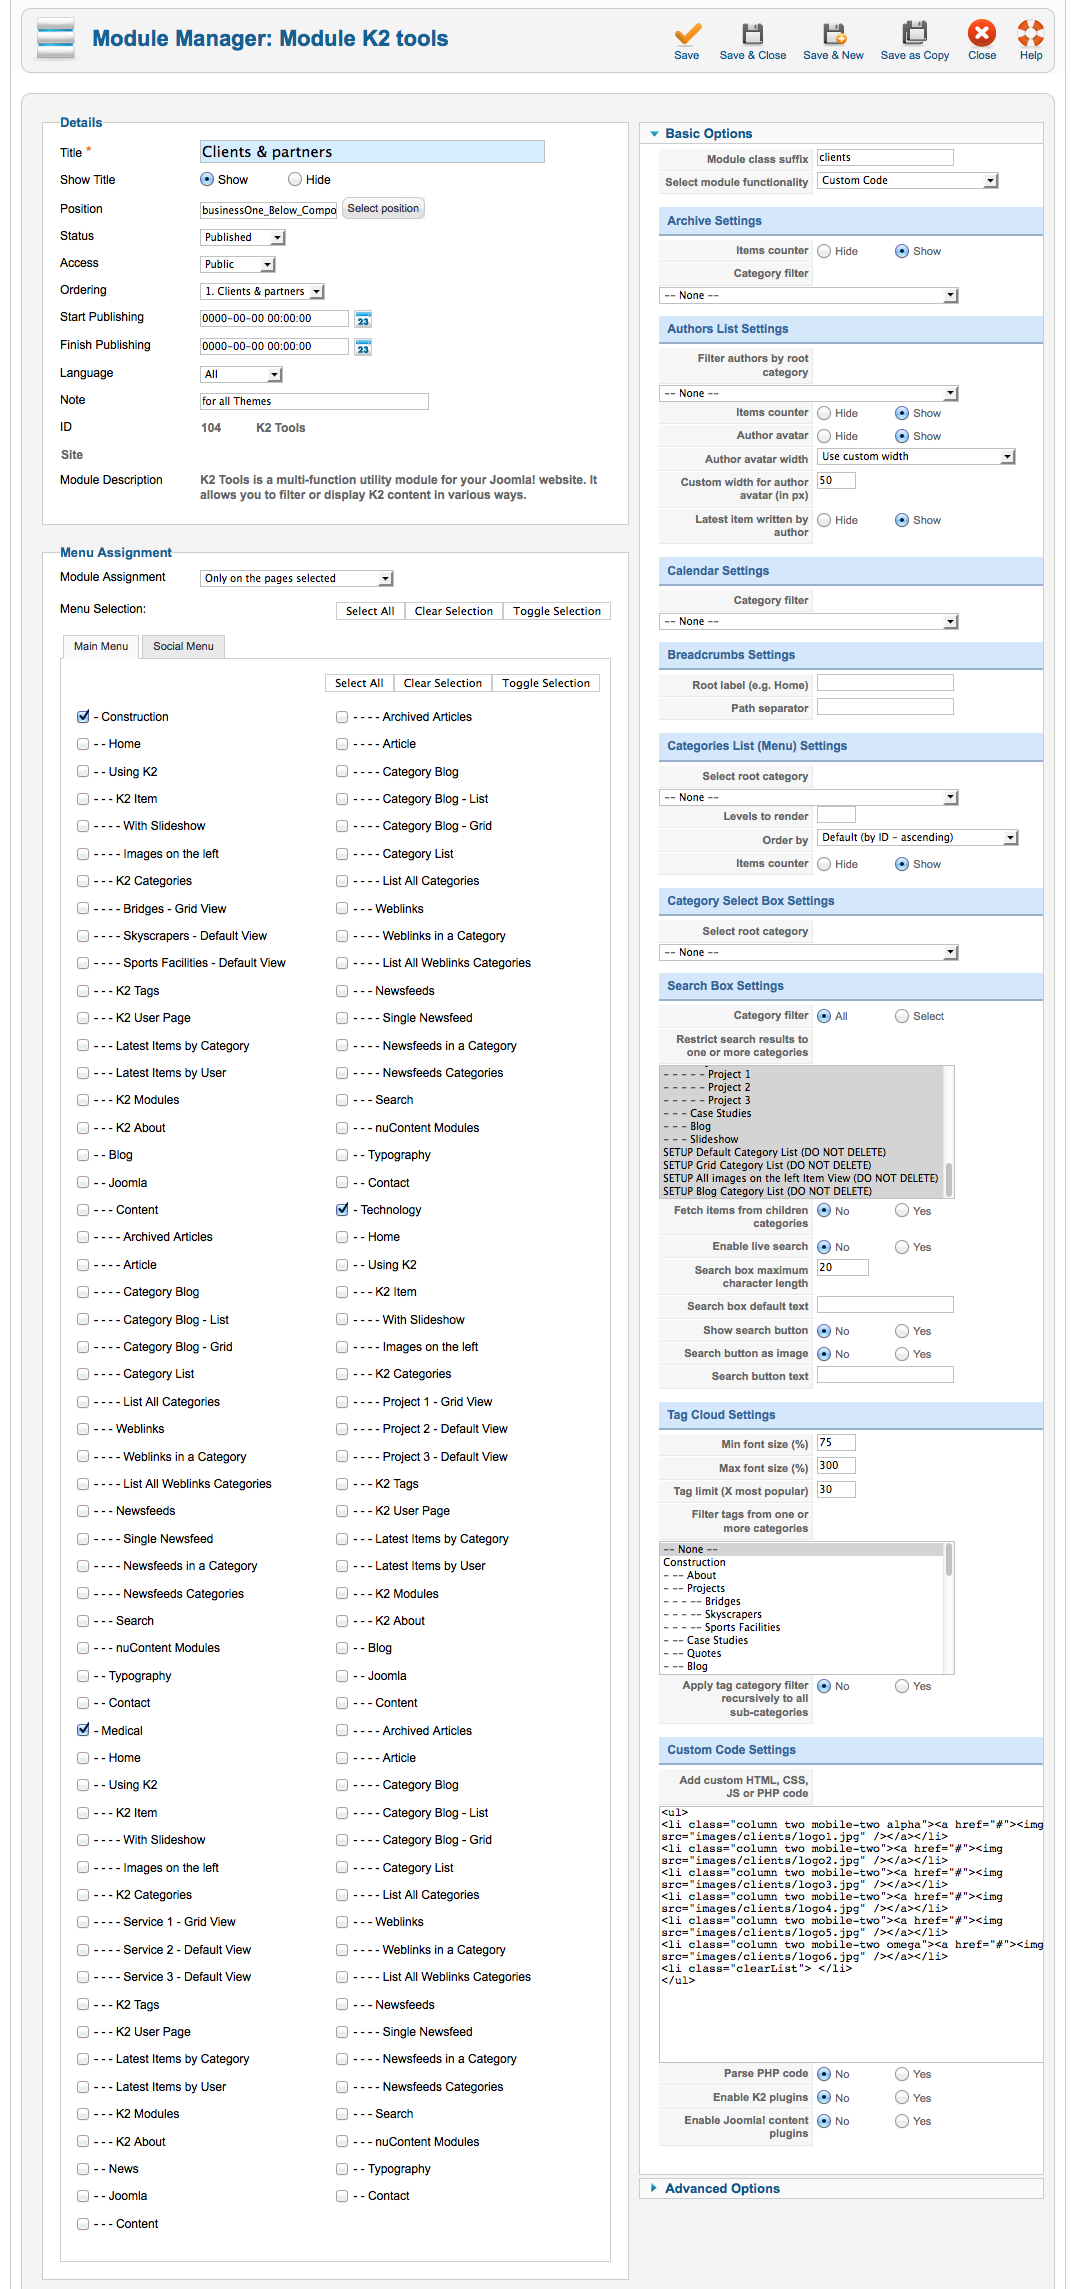Set Fetch items from children categories to Yes
The height and width of the screenshot is (2289, 1076).
pos(902,1211)
